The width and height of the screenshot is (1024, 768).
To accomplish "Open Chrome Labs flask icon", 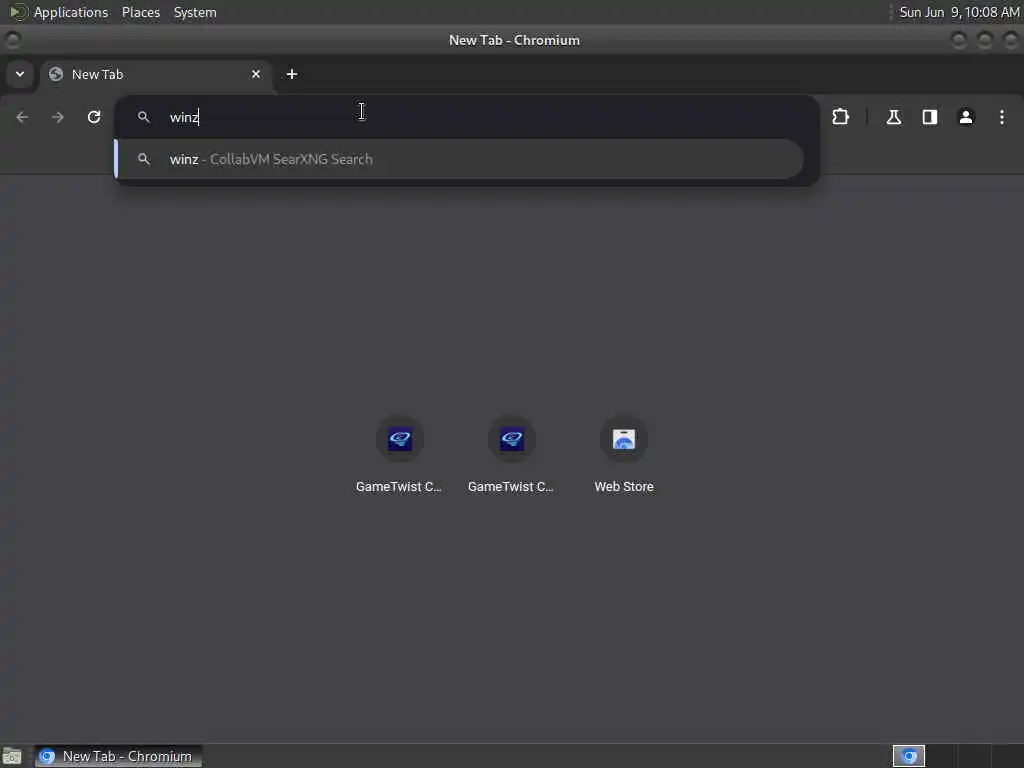I will 893,117.
